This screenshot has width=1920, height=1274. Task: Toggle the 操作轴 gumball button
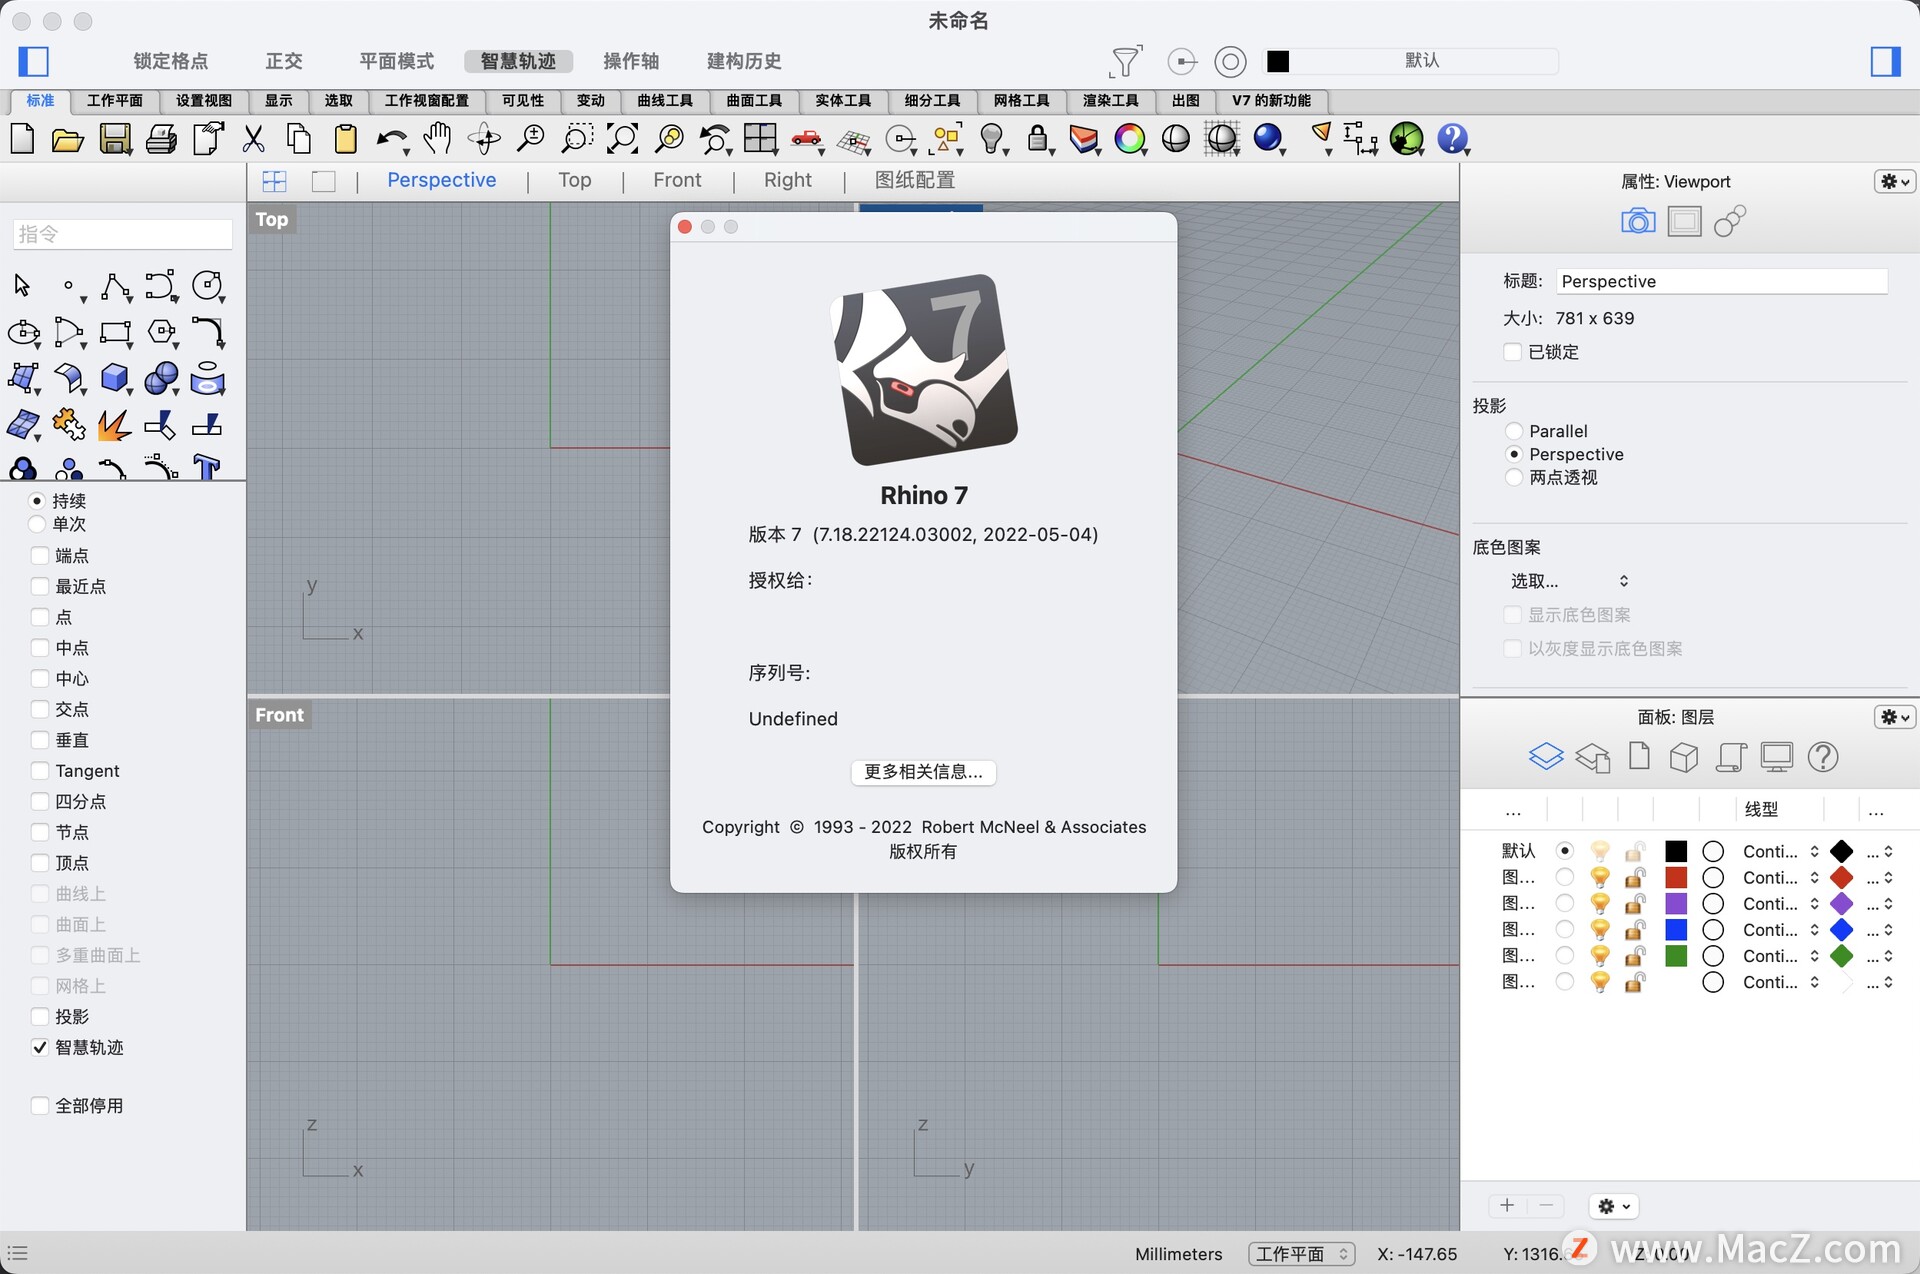point(631,61)
